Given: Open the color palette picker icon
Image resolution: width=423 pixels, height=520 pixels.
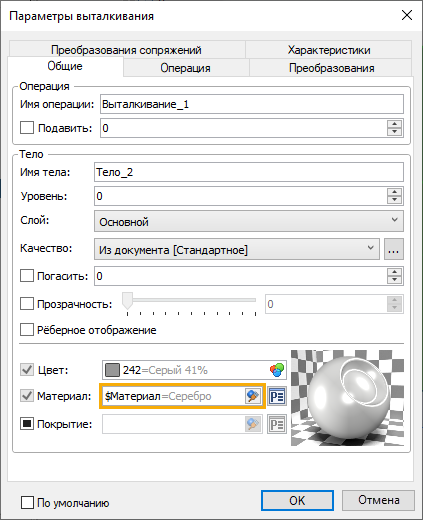Looking at the screenshot, I should point(277,370).
